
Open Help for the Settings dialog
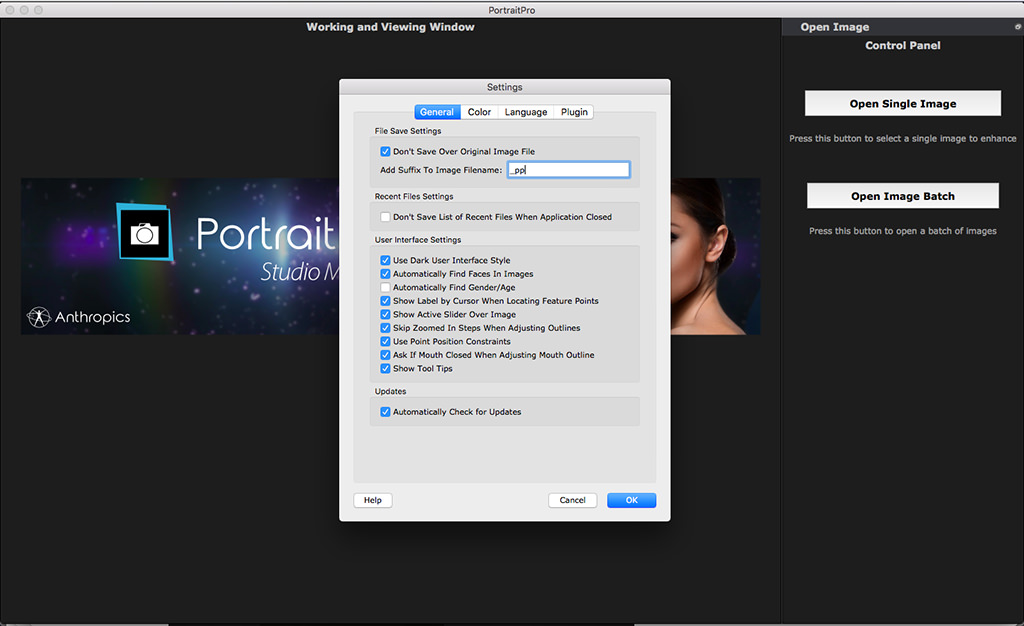coord(373,500)
